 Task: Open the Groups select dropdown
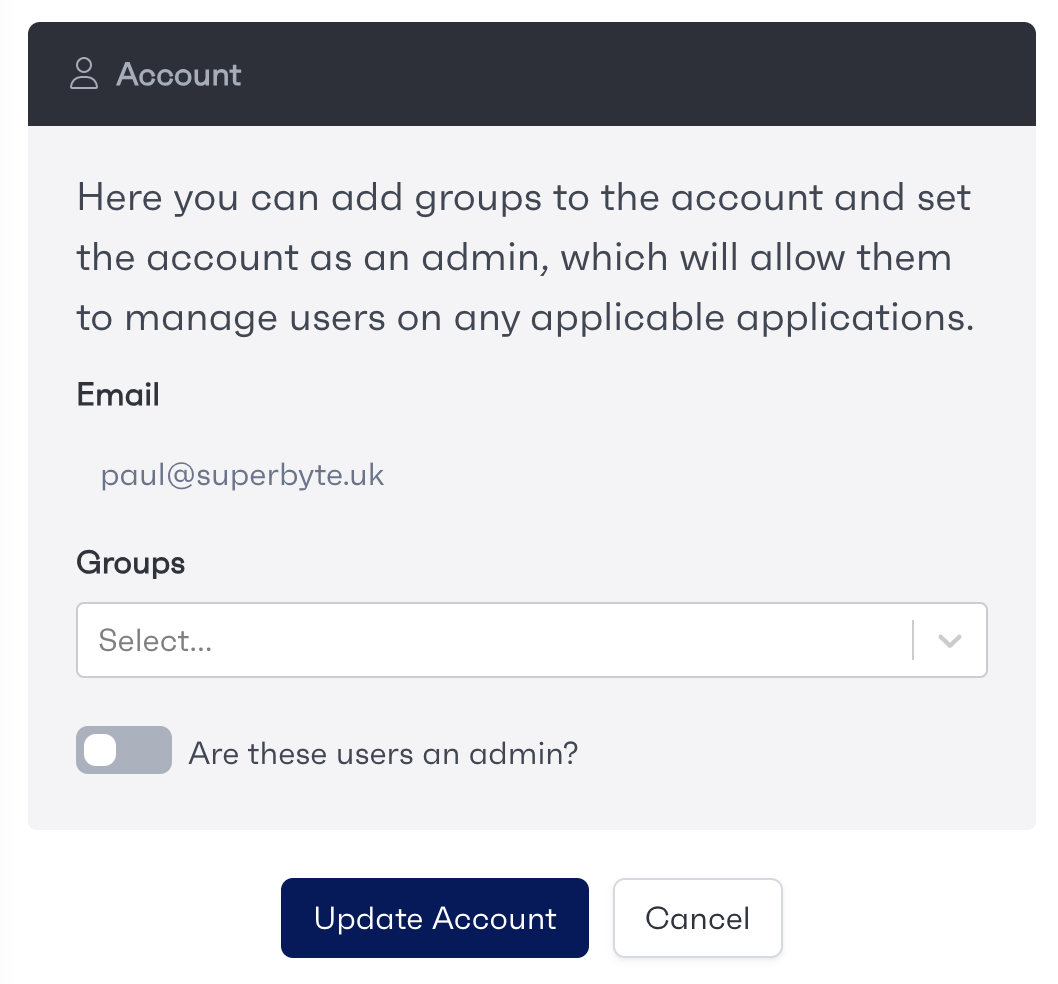click(x=532, y=640)
